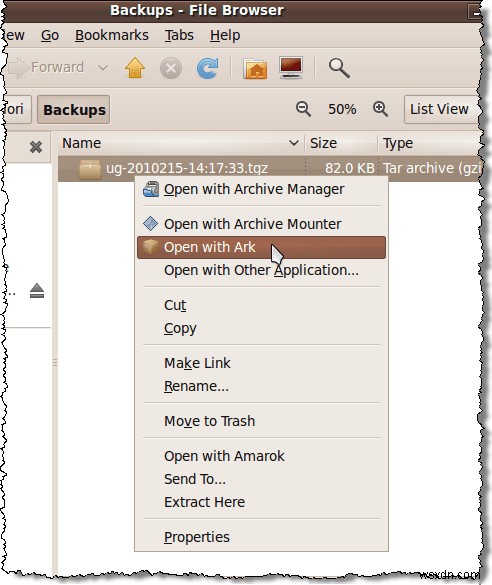
Task: Open the Bookmarks menu
Action: coord(112,35)
